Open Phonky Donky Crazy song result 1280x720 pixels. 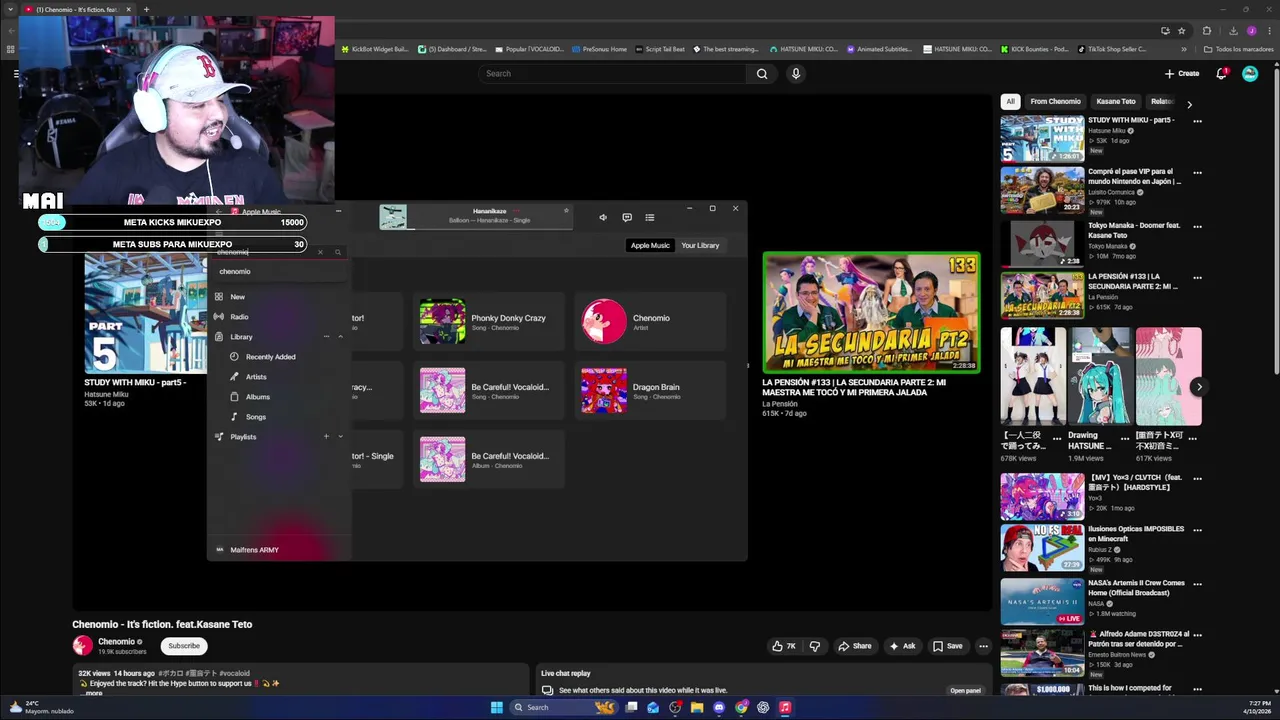pyautogui.click(x=489, y=321)
